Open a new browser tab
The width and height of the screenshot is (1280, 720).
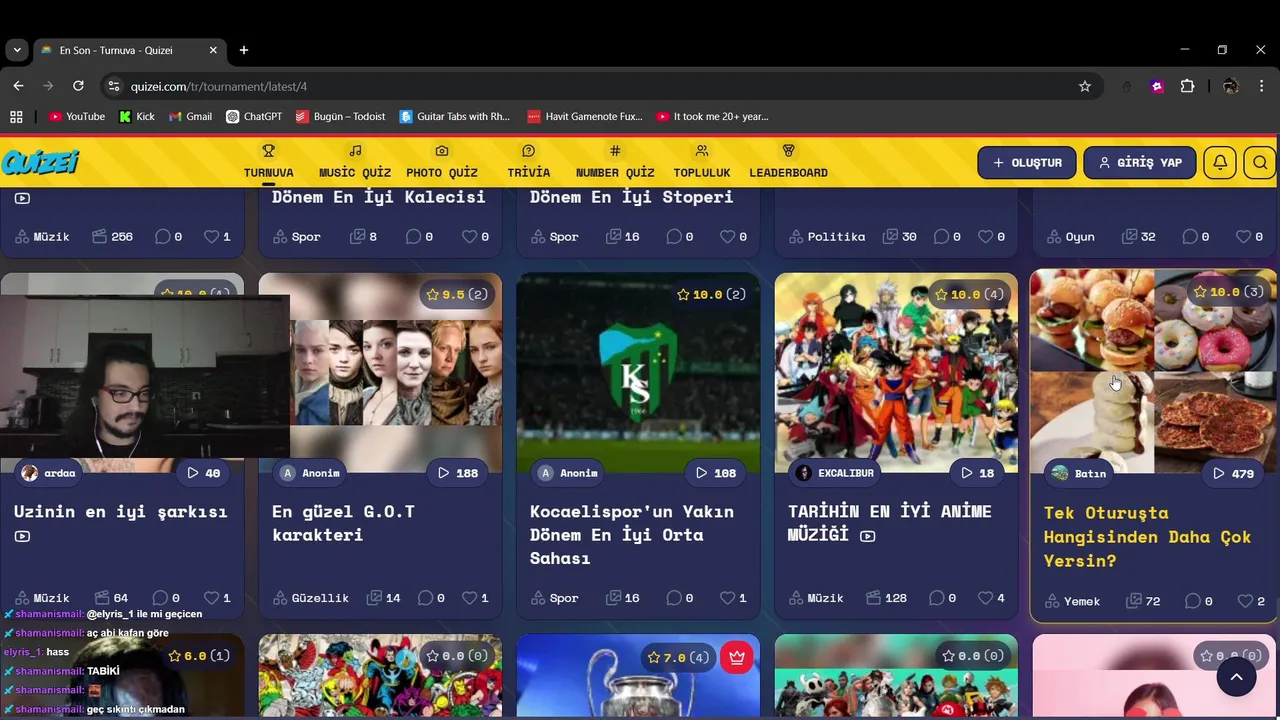click(x=244, y=50)
